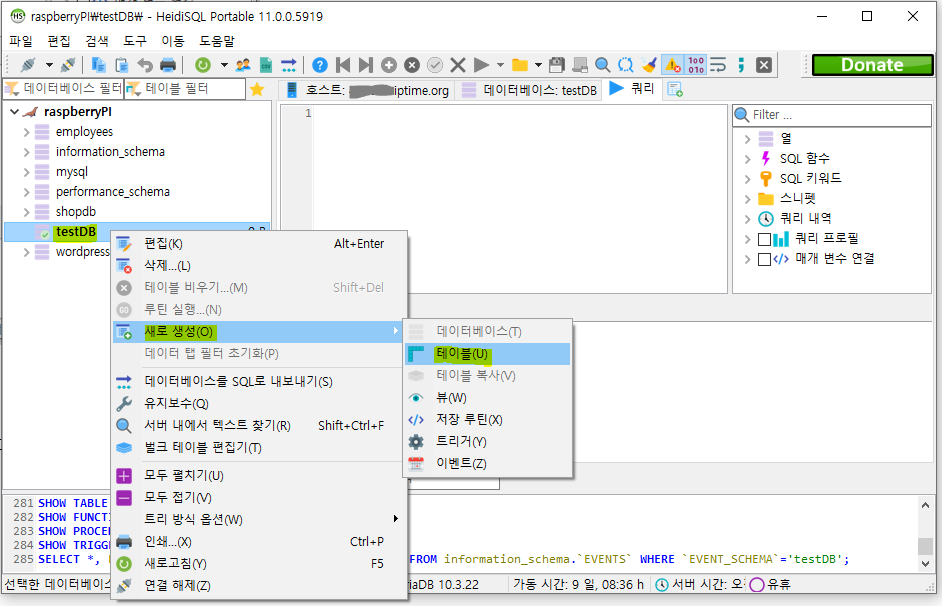Screen dimensions: 942x606
Task: Open the refresh dropdown arrow
Action: pos(224,65)
